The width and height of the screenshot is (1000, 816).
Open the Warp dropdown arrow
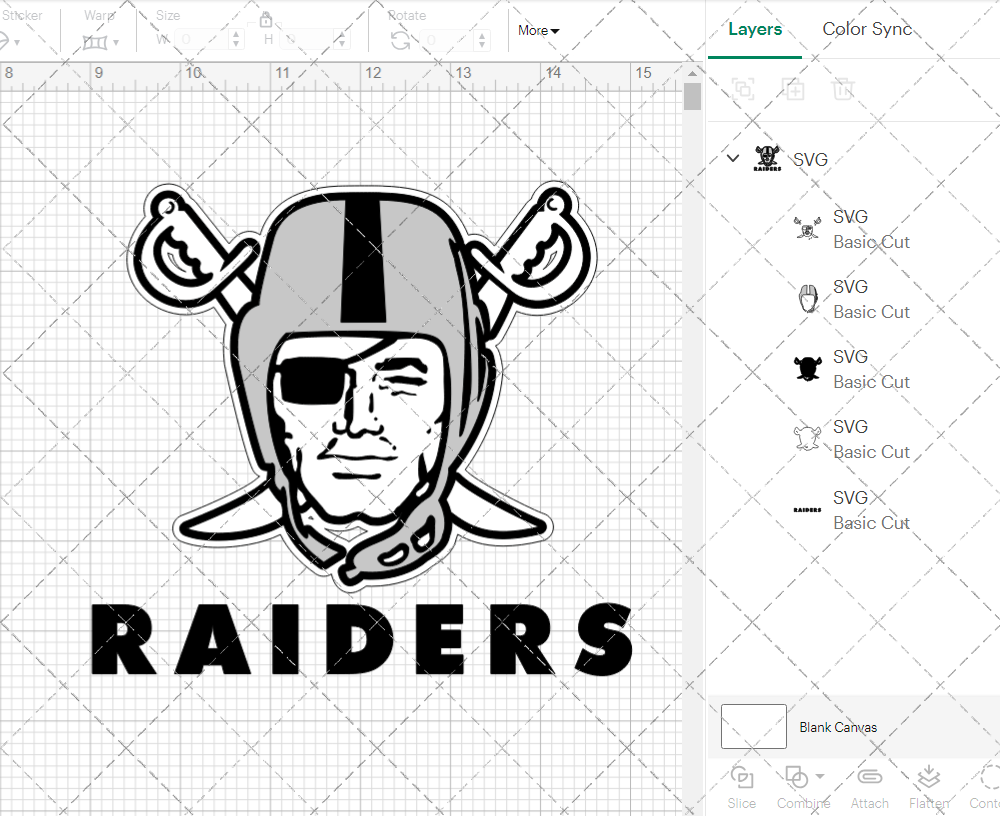[116, 43]
